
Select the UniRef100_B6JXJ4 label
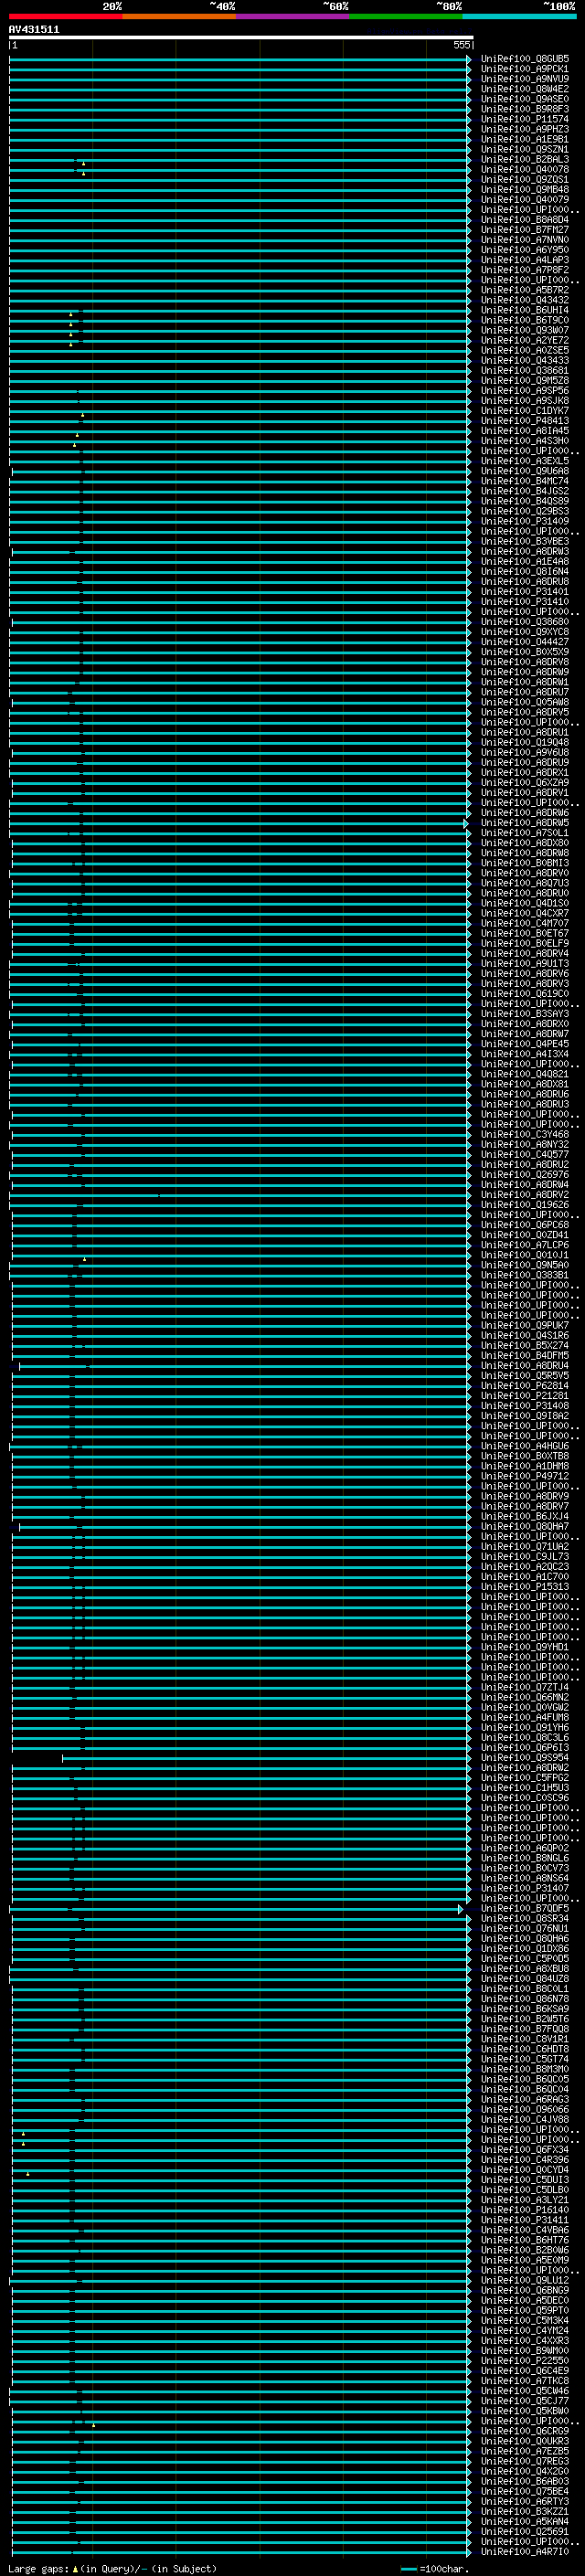pos(525,1516)
